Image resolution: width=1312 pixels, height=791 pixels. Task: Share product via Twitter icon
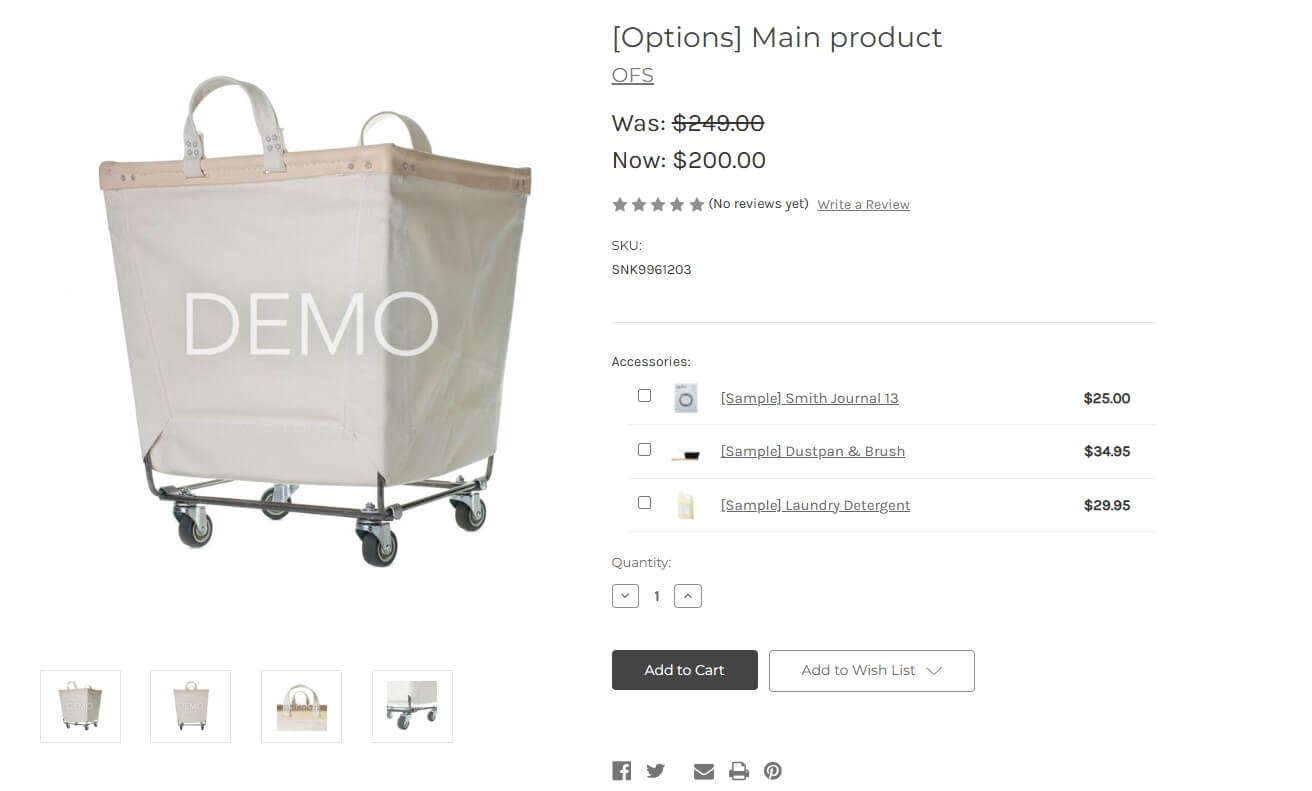[655, 771]
